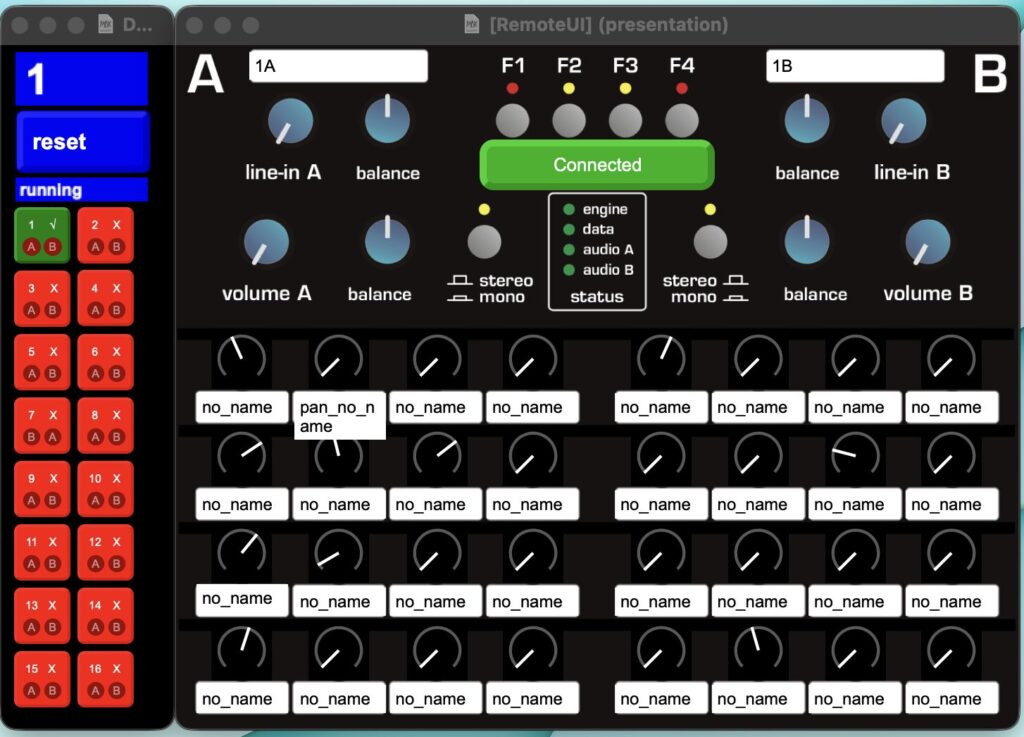Toggle the stereo/mono button for channel A
This screenshot has height=737, width=1024.
(484, 241)
